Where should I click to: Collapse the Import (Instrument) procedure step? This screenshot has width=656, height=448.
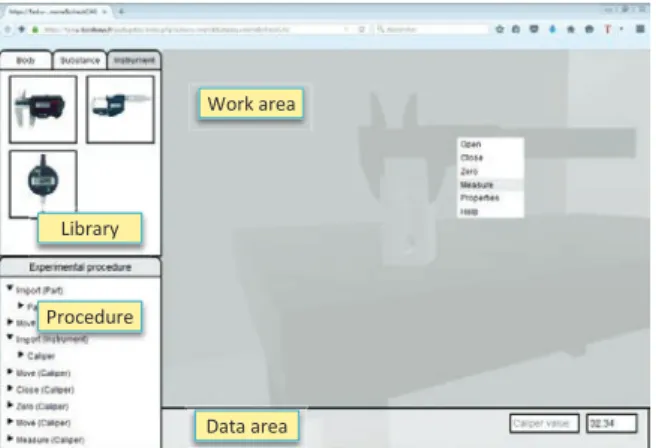pos(10,337)
